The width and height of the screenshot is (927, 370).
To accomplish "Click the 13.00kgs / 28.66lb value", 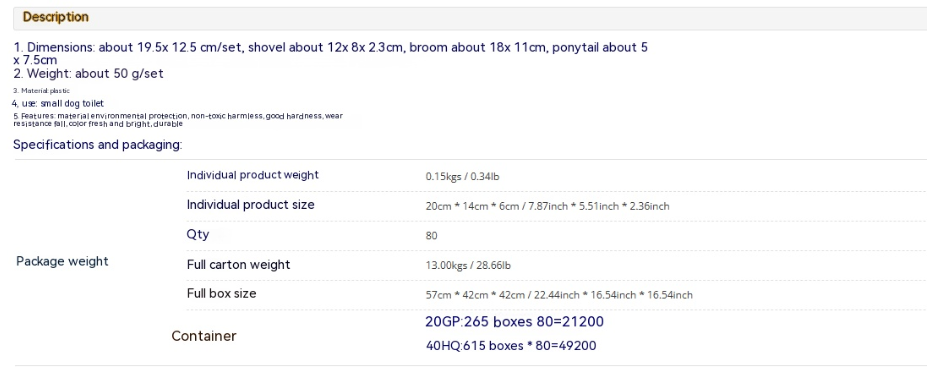I will (x=468, y=265).
